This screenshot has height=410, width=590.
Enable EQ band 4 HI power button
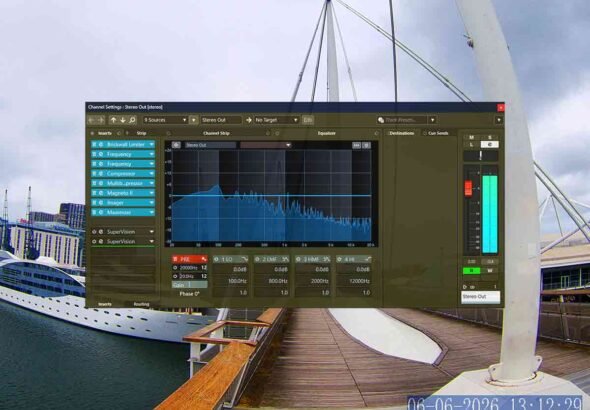coord(339,259)
